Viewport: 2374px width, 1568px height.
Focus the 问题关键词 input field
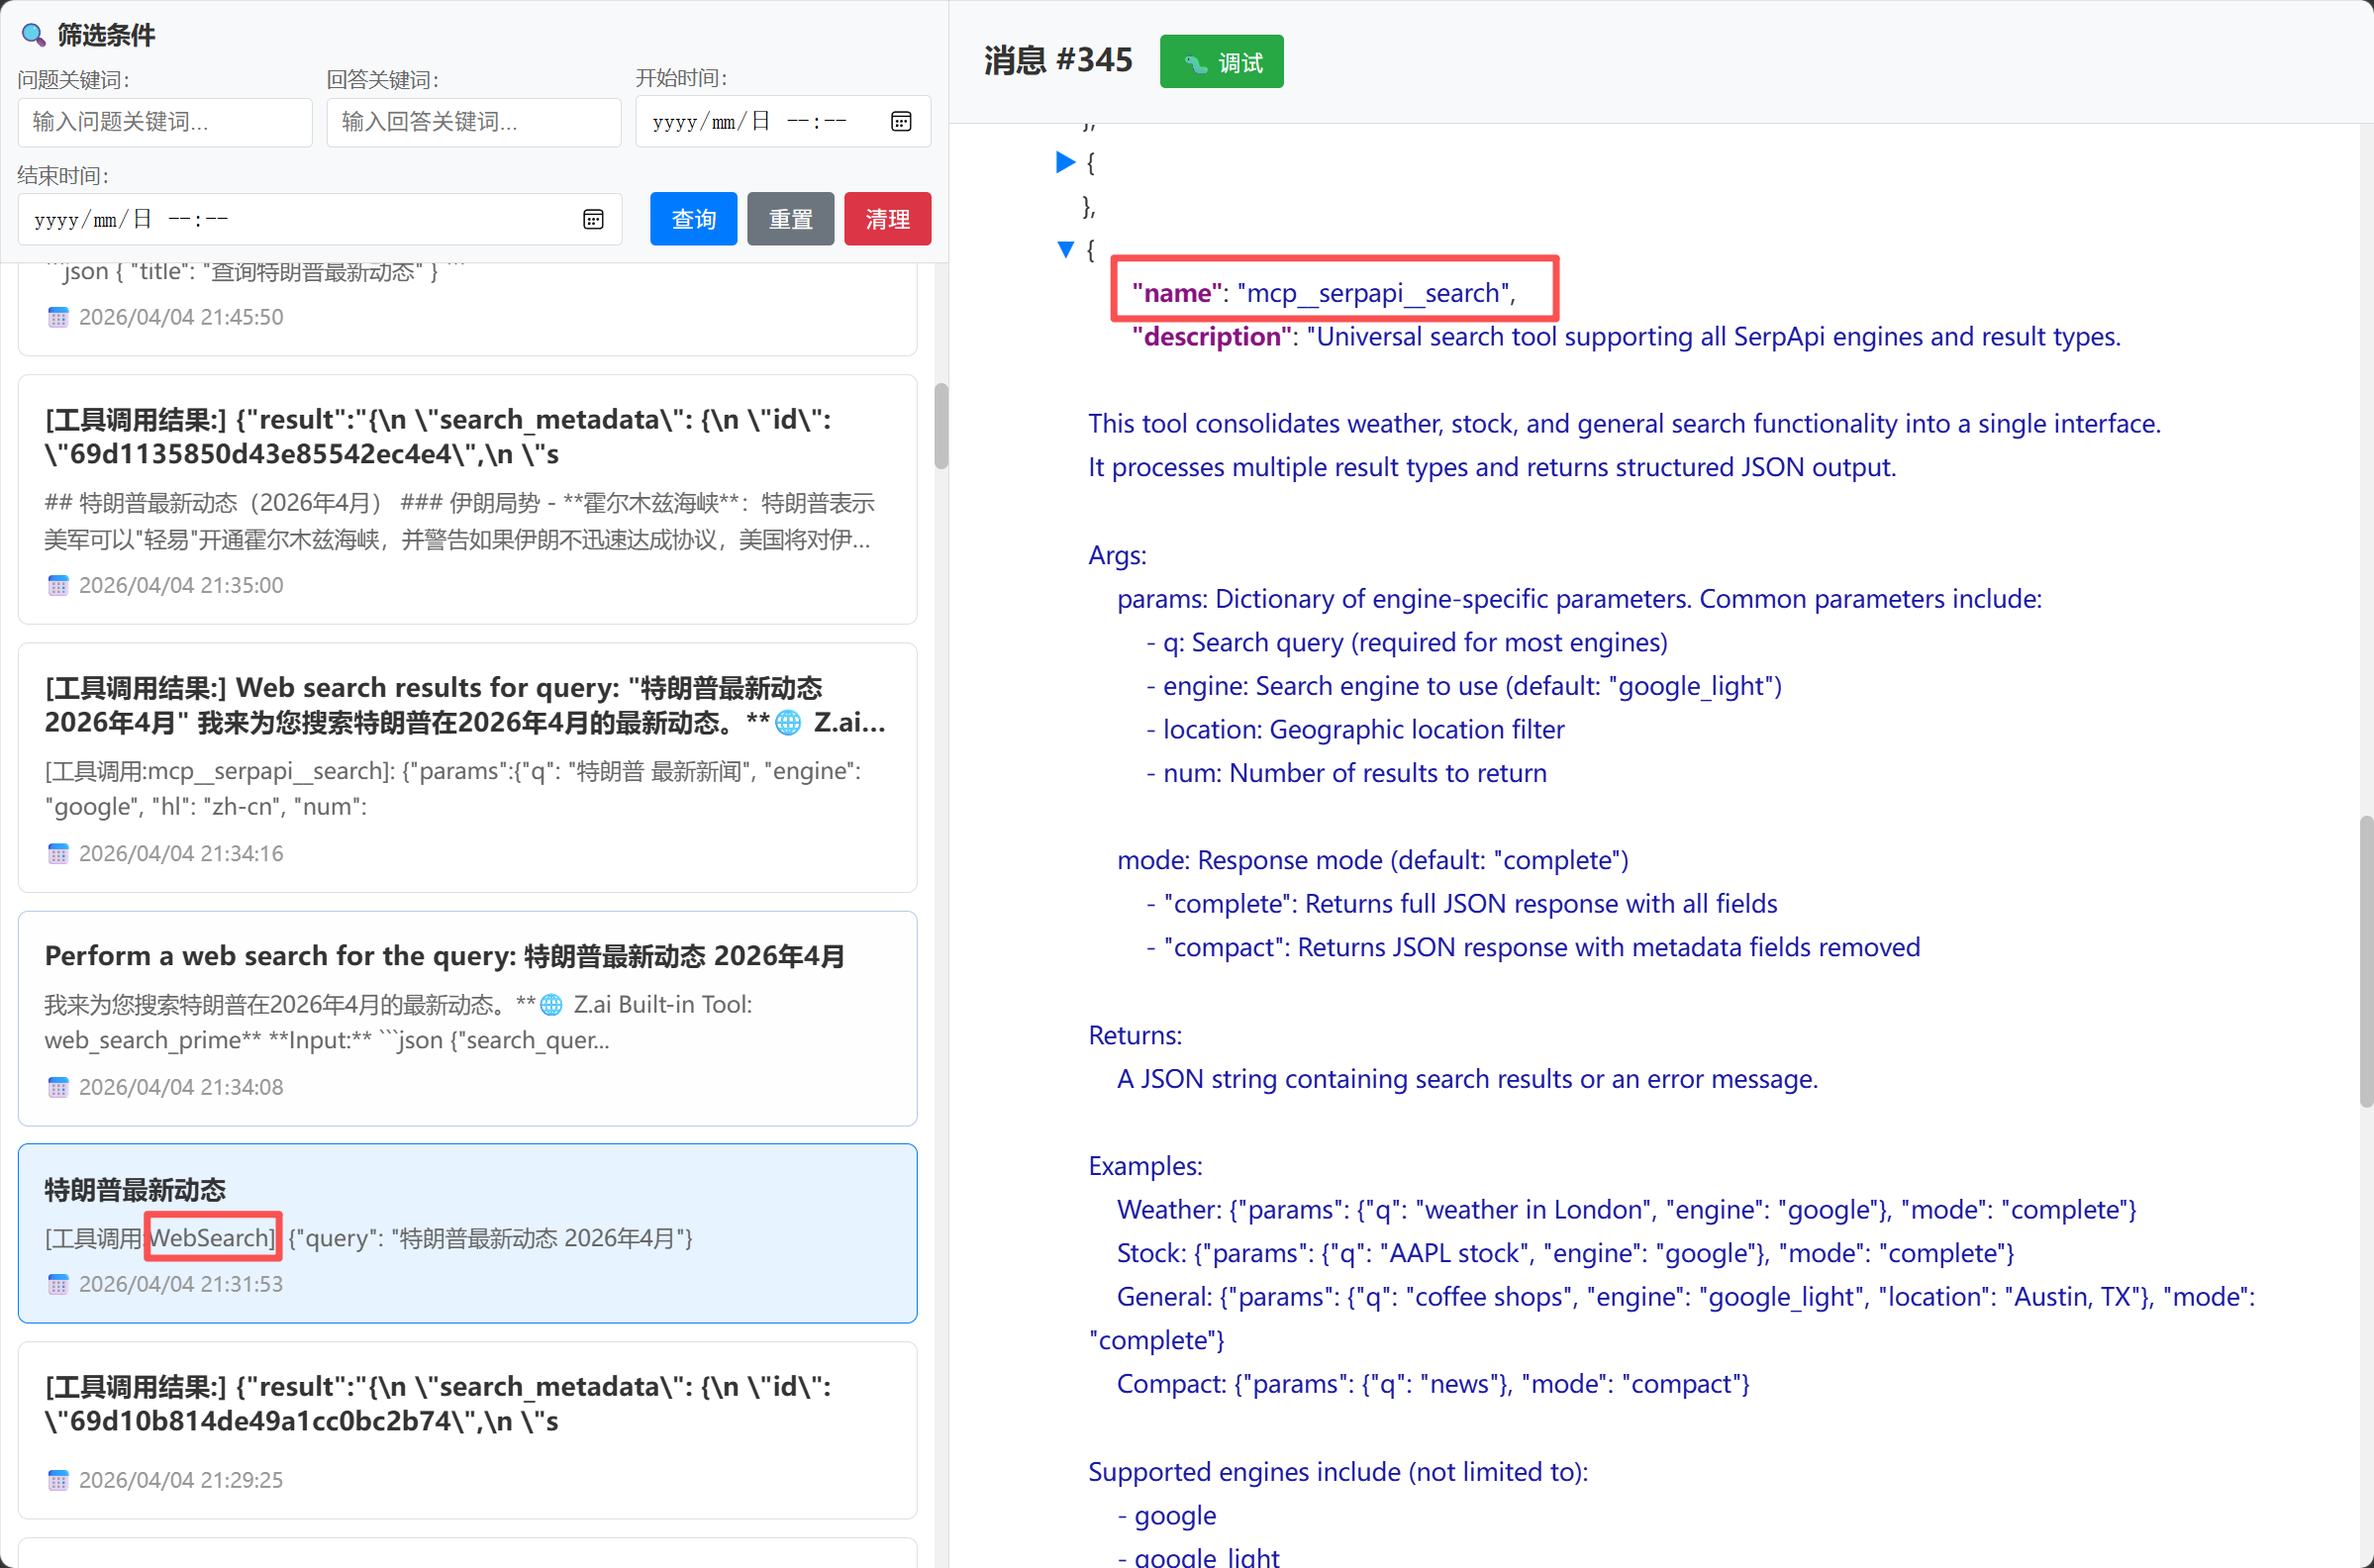[x=165, y=122]
